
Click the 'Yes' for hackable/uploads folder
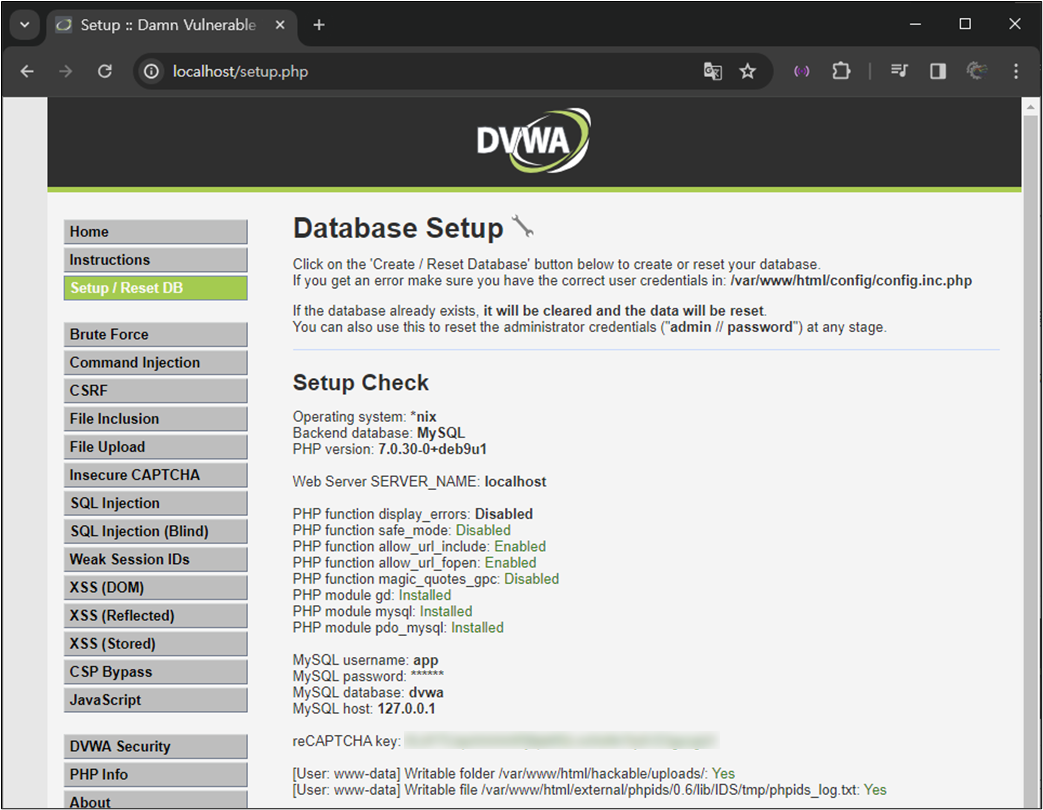(723, 773)
